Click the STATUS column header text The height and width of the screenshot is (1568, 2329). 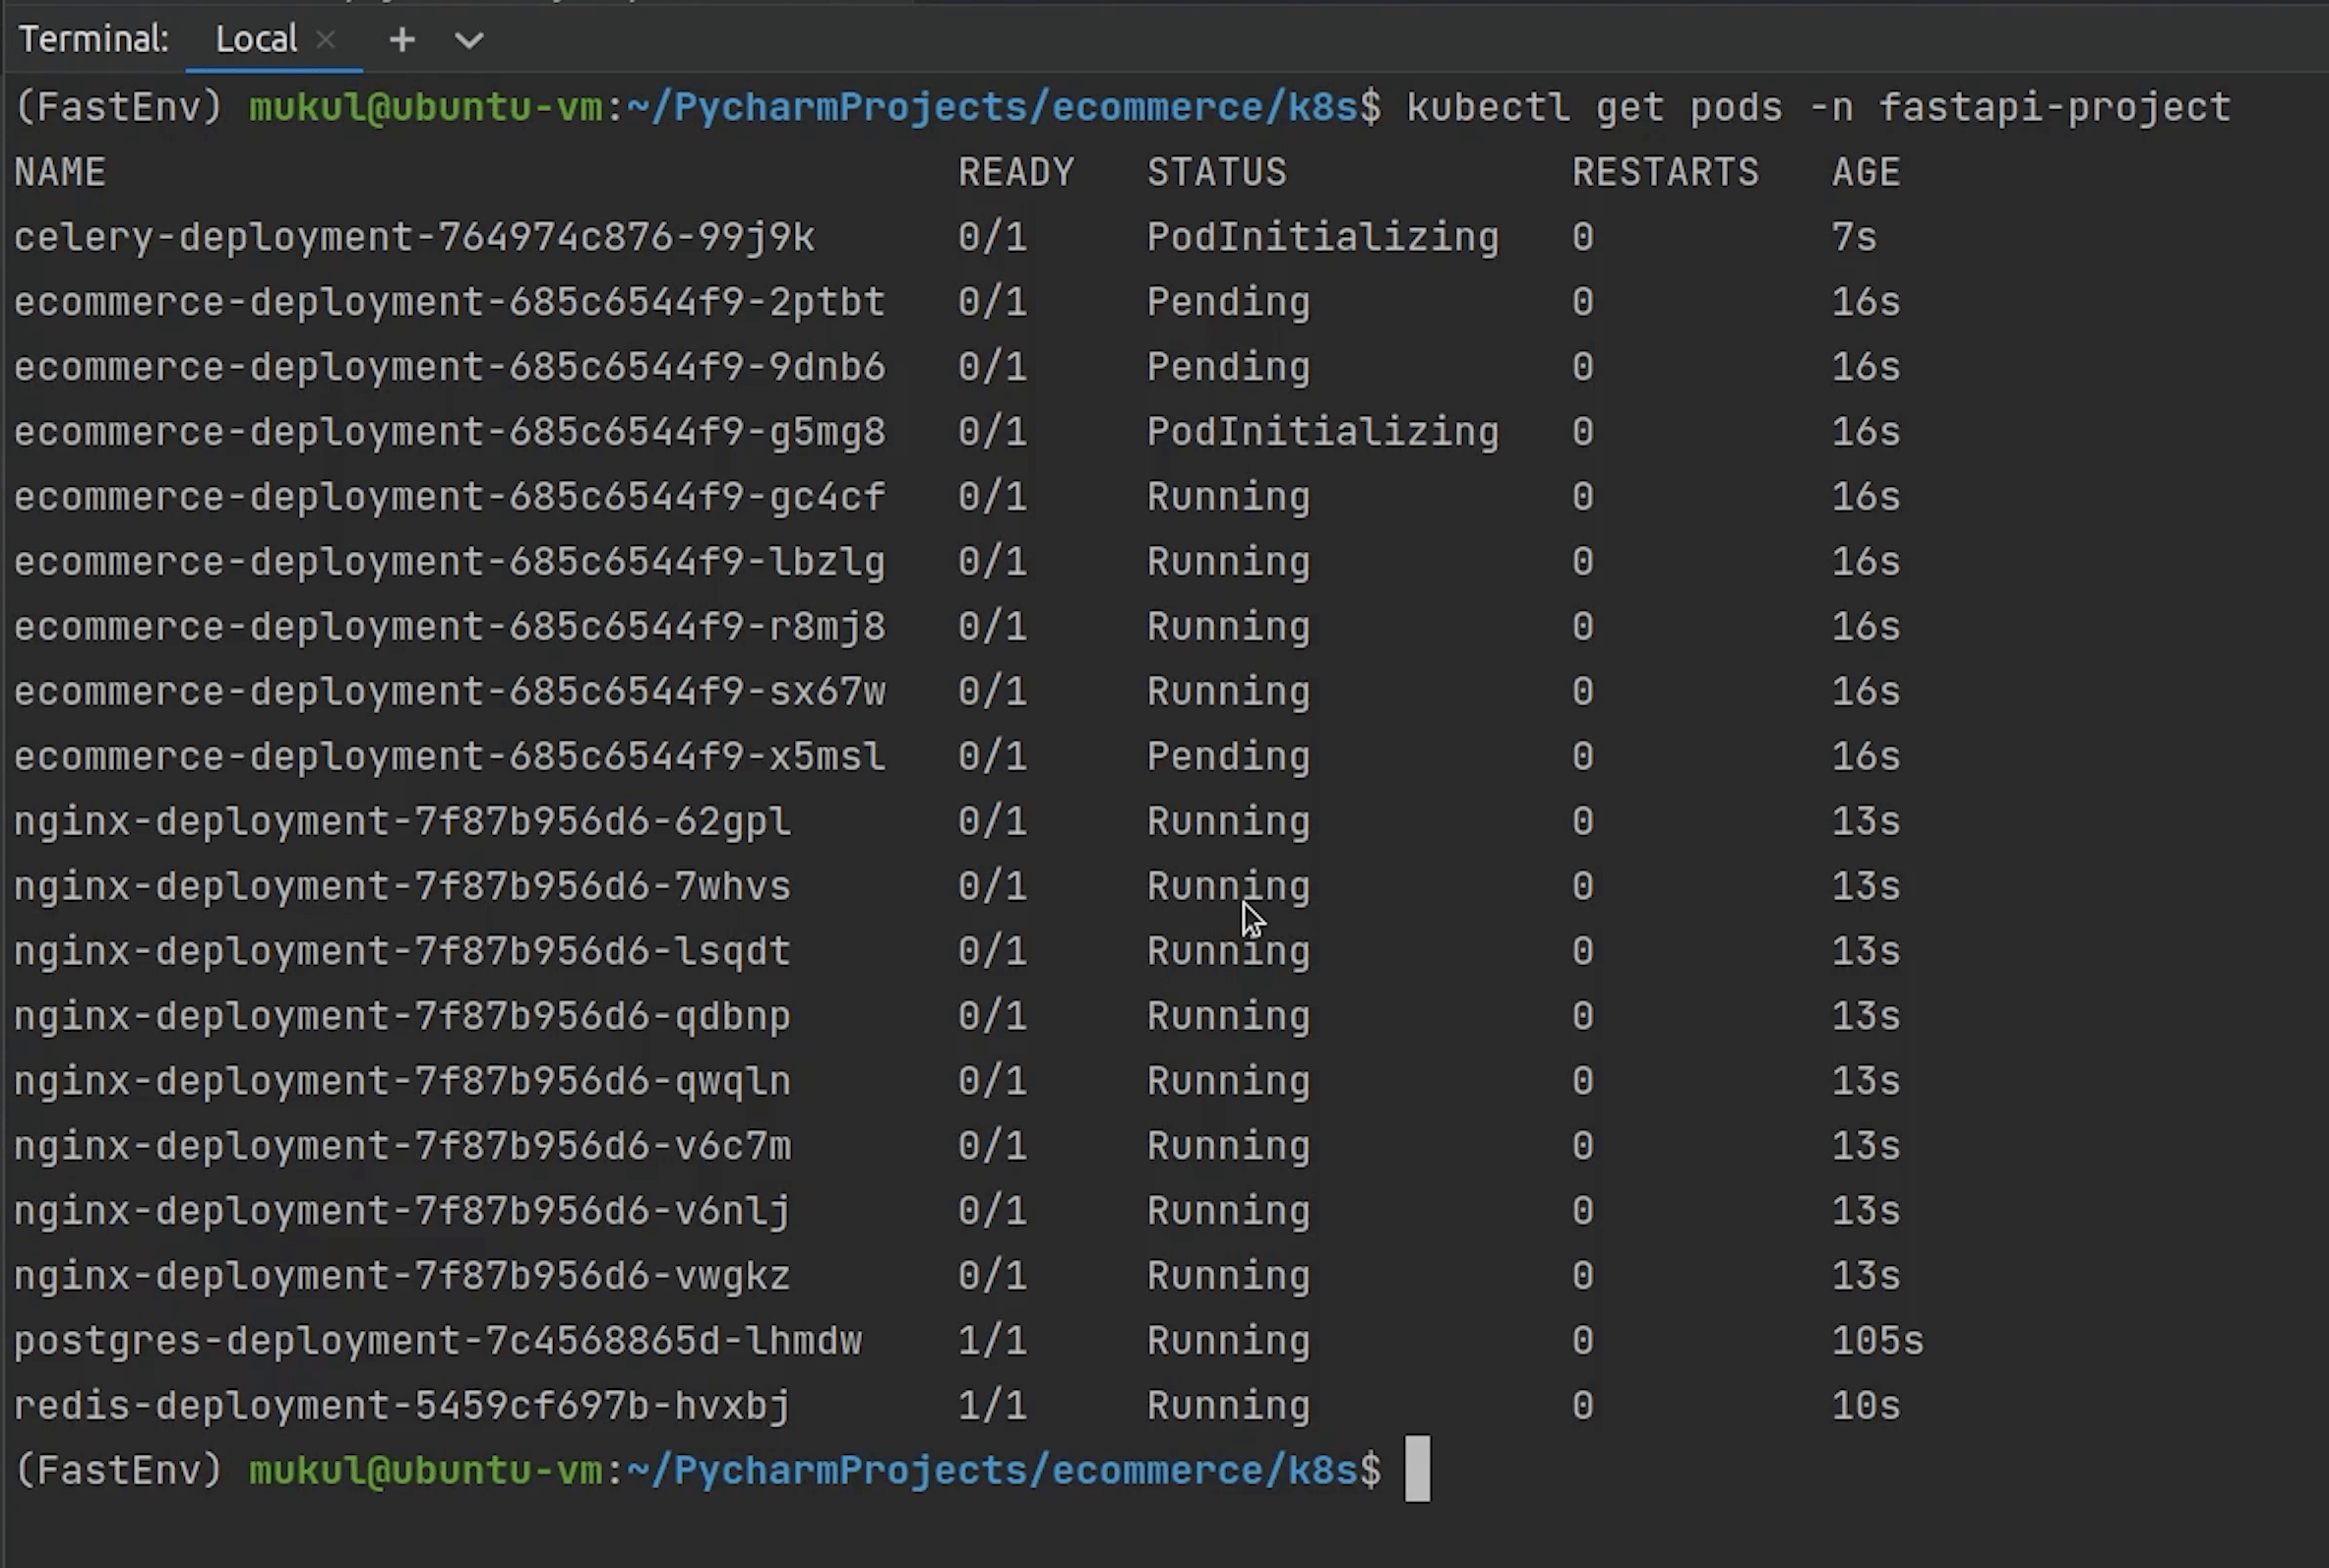point(1217,173)
